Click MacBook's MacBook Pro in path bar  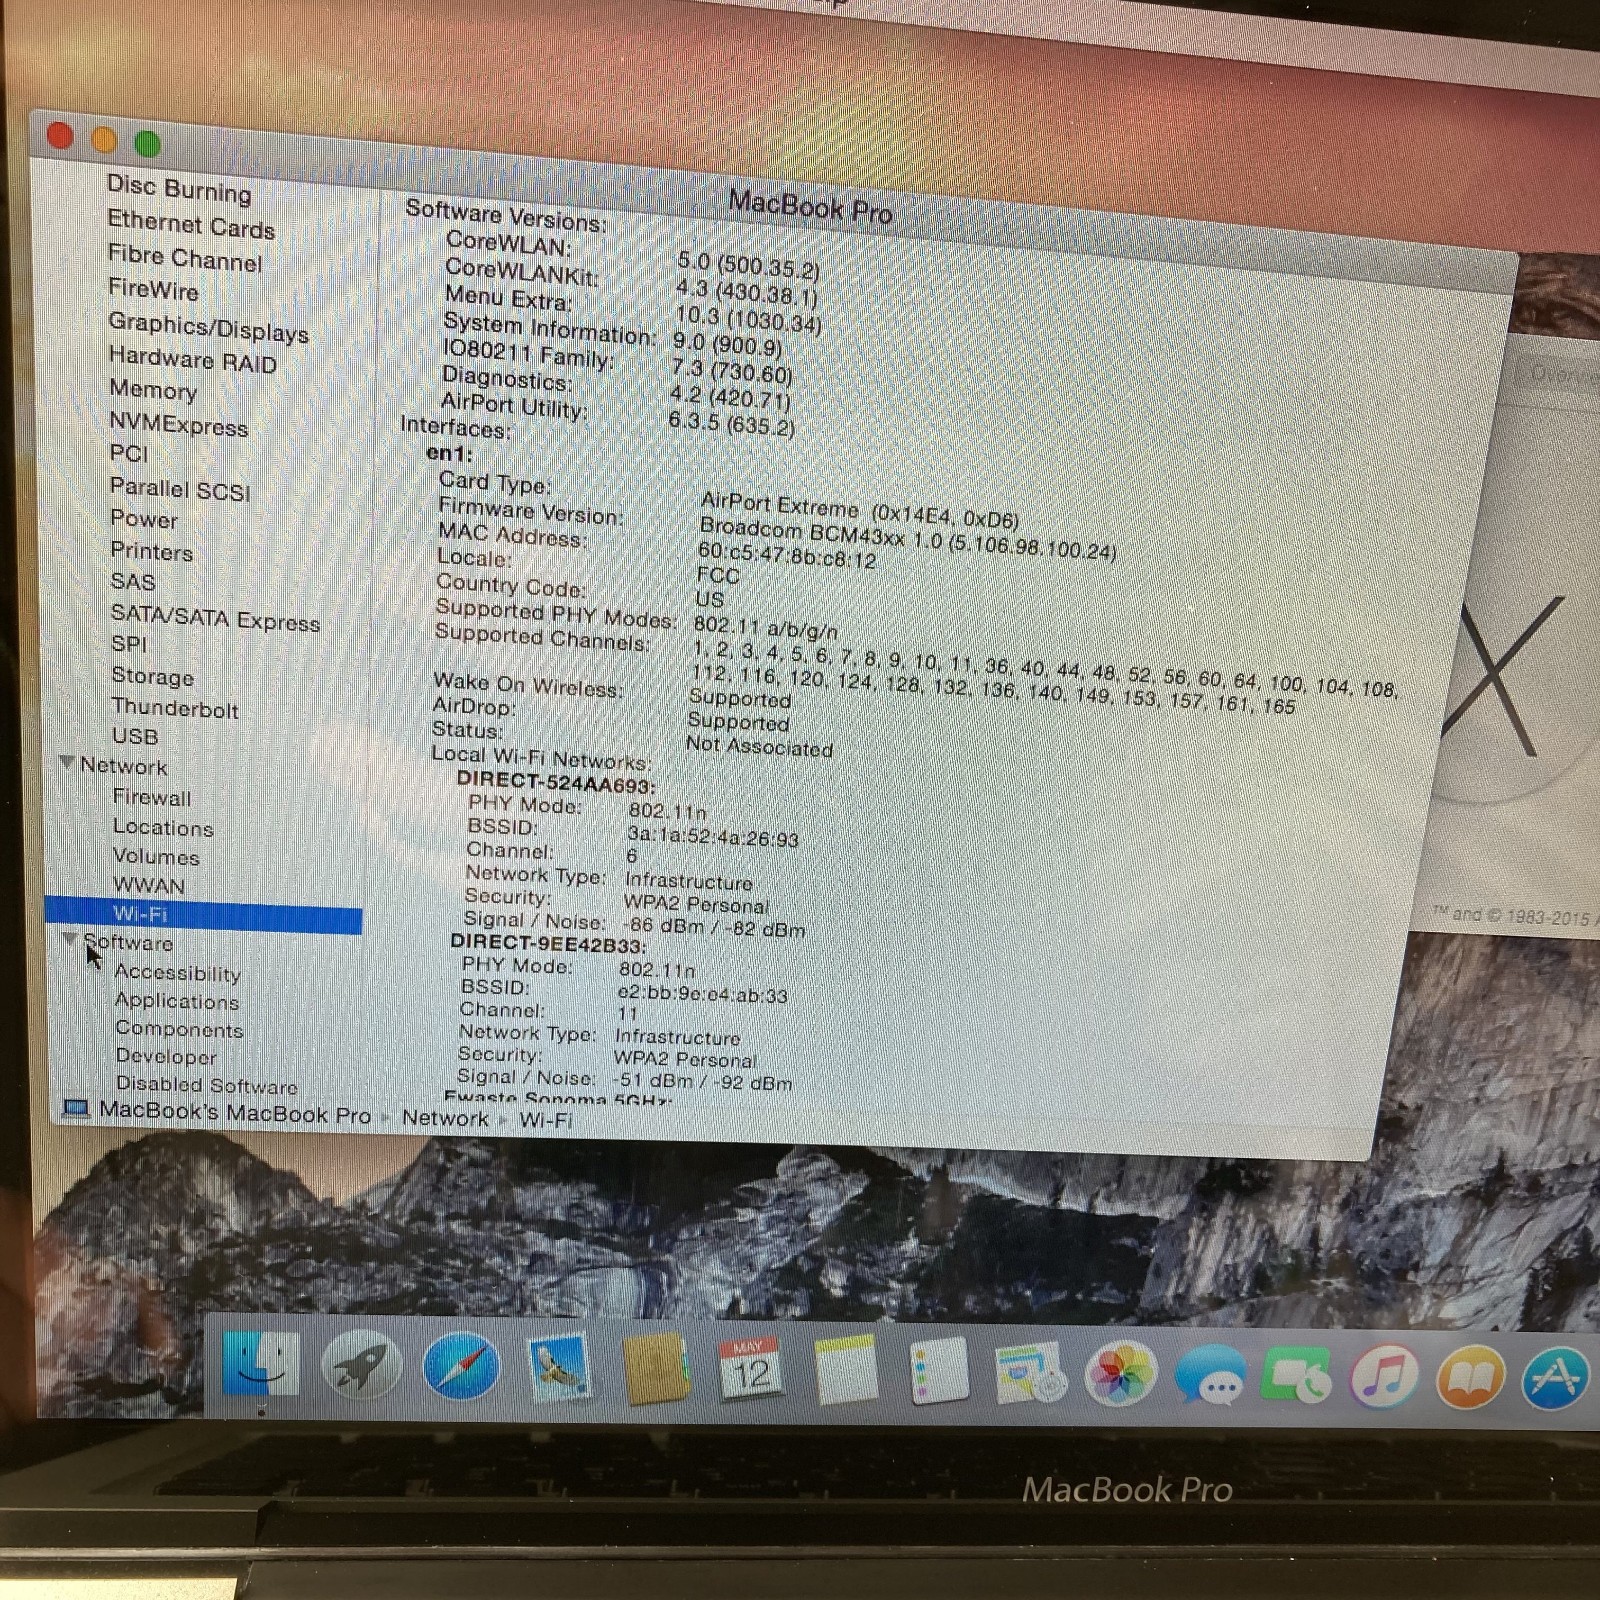click(235, 1112)
